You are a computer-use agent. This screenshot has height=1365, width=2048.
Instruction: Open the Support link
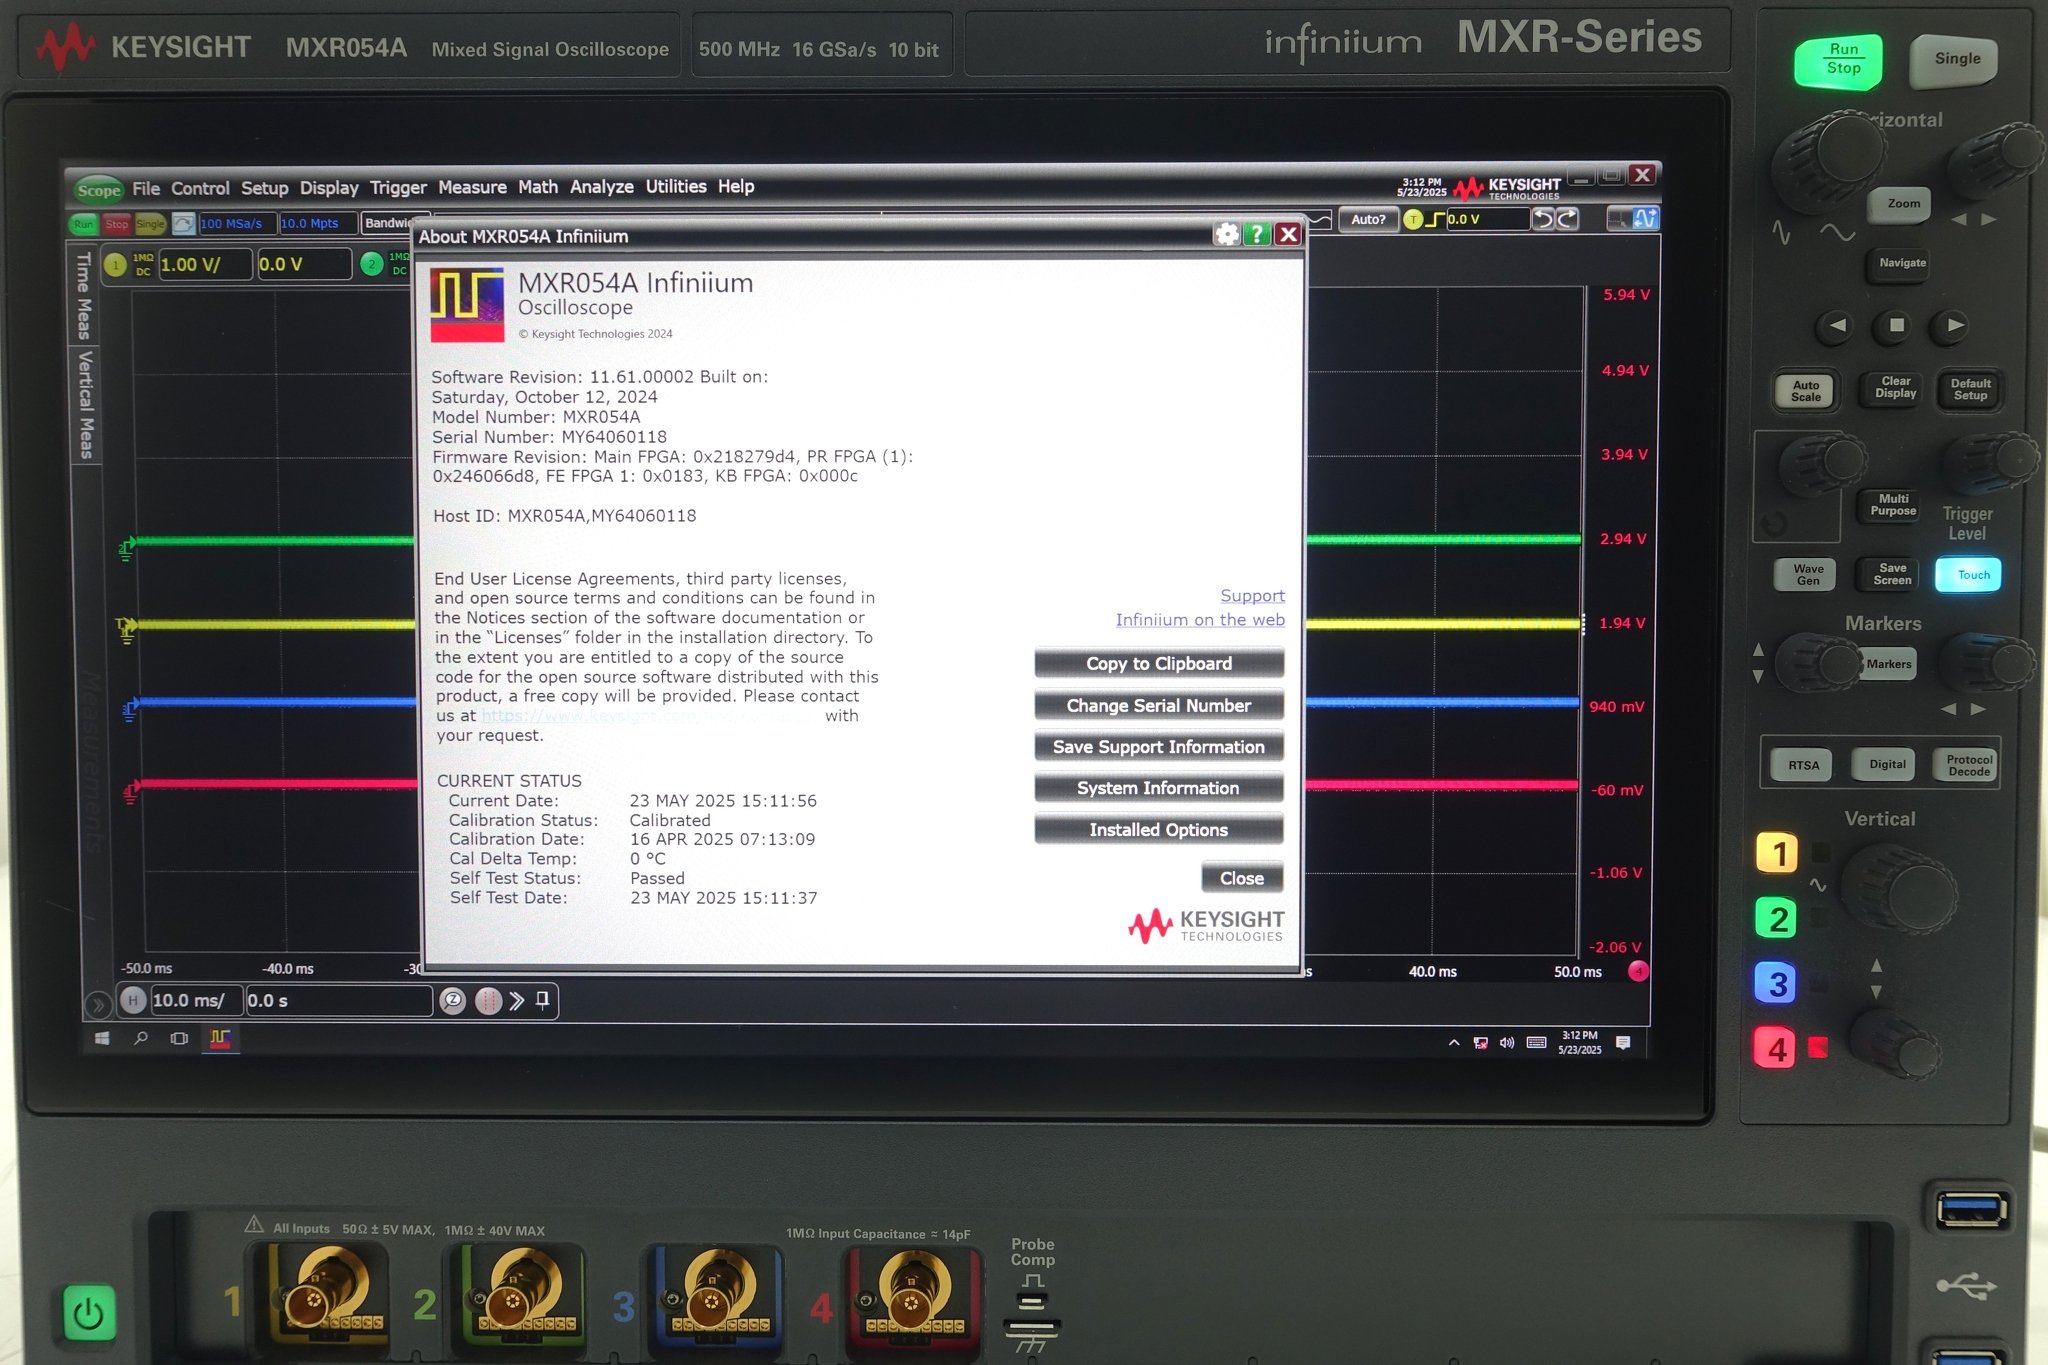1252,596
